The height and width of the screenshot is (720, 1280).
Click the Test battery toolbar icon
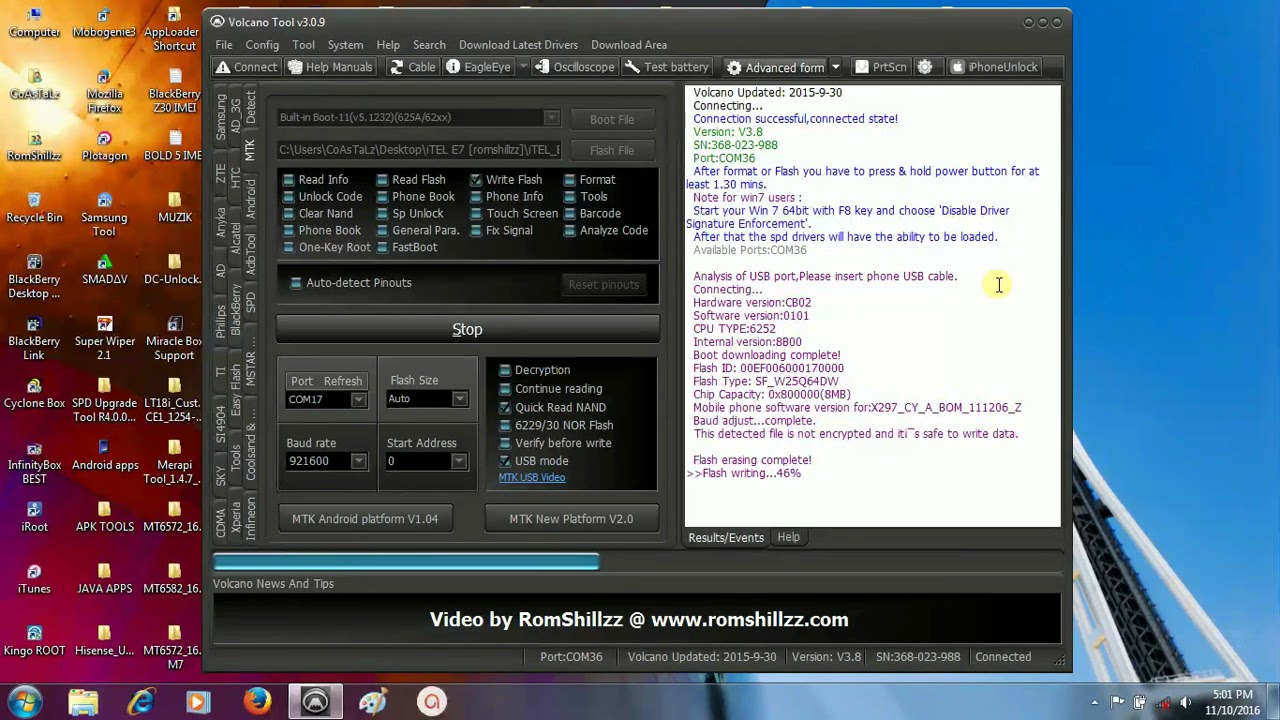(x=667, y=67)
